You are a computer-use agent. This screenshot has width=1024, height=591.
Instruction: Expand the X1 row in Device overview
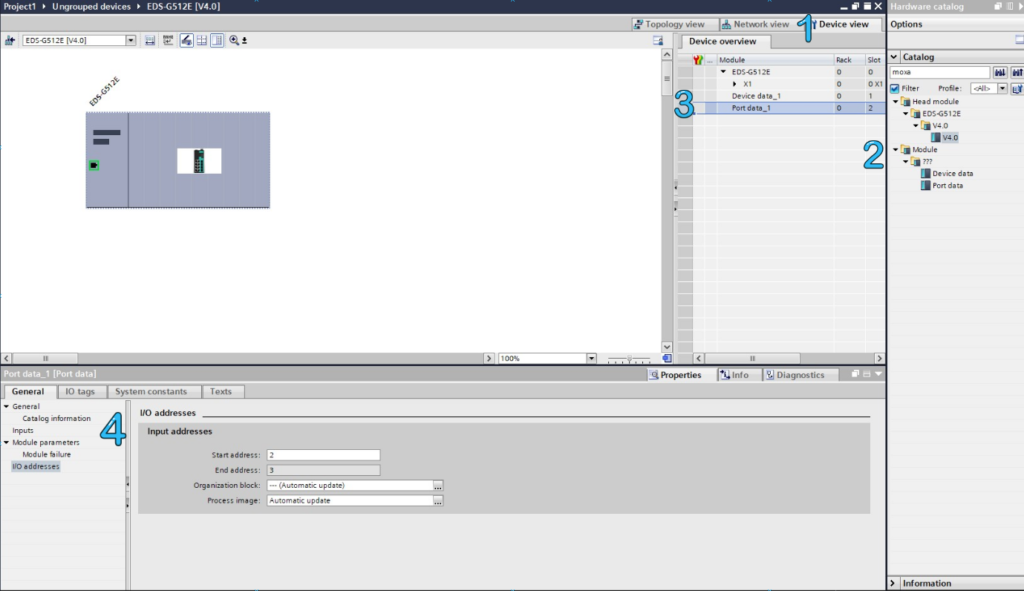pos(735,84)
